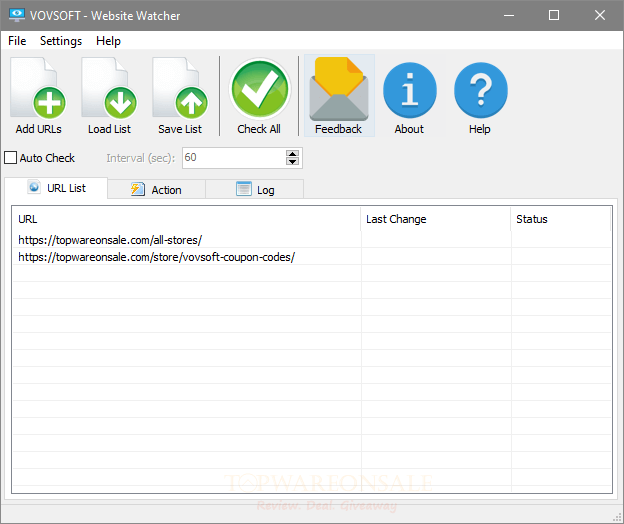Open the Settings menu
Viewport: 624px width, 524px height.
[x=61, y=41]
